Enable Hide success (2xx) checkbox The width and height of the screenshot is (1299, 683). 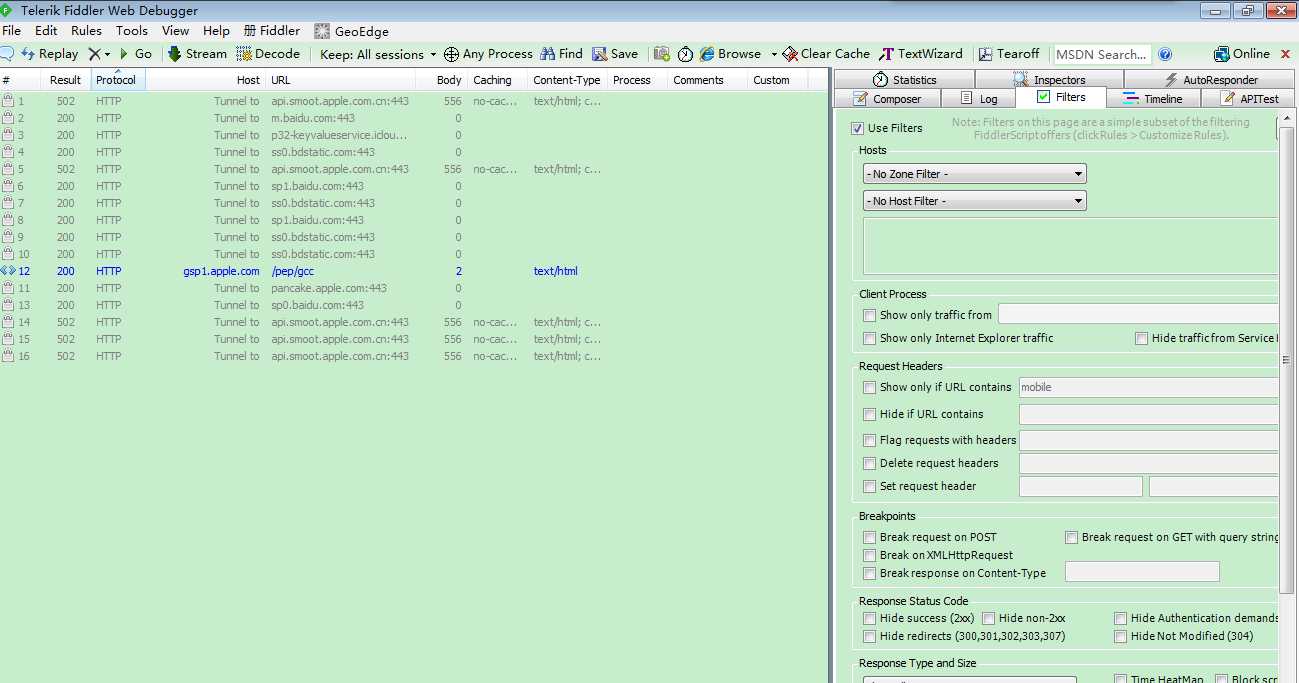870,618
